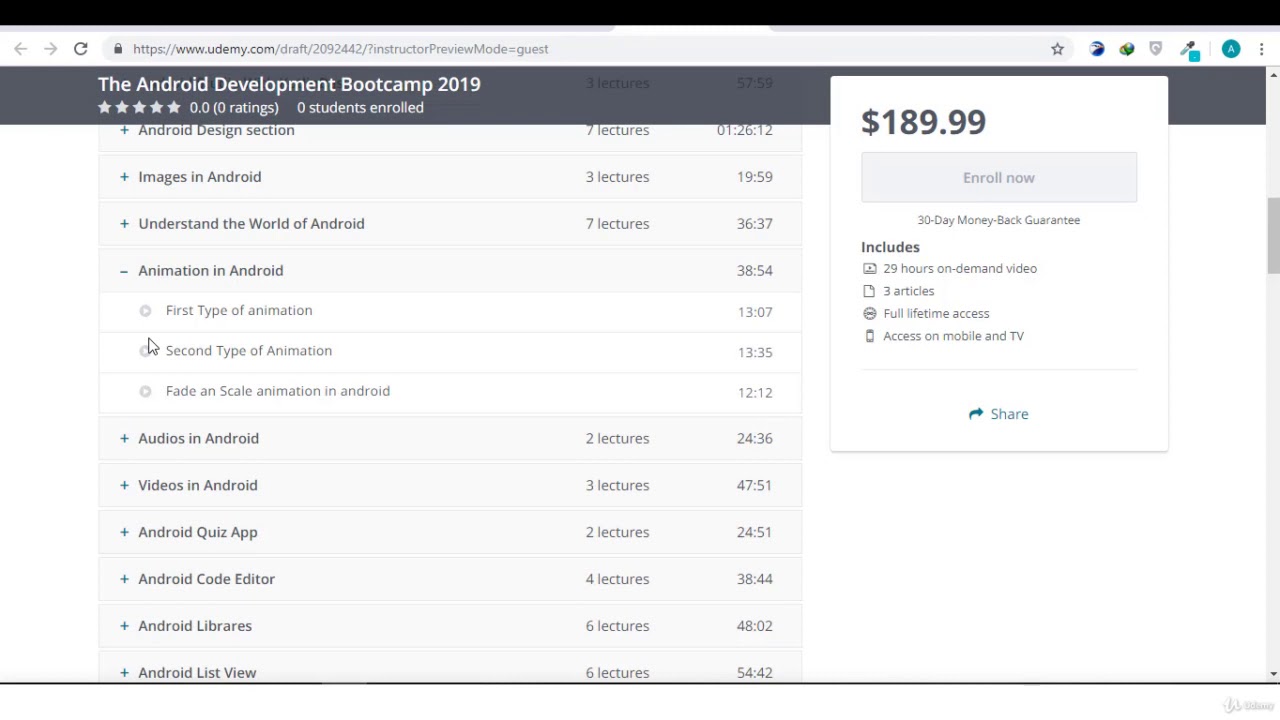Expand the Audios in Android section
This screenshot has width=1280, height=720.
[124, 438]
